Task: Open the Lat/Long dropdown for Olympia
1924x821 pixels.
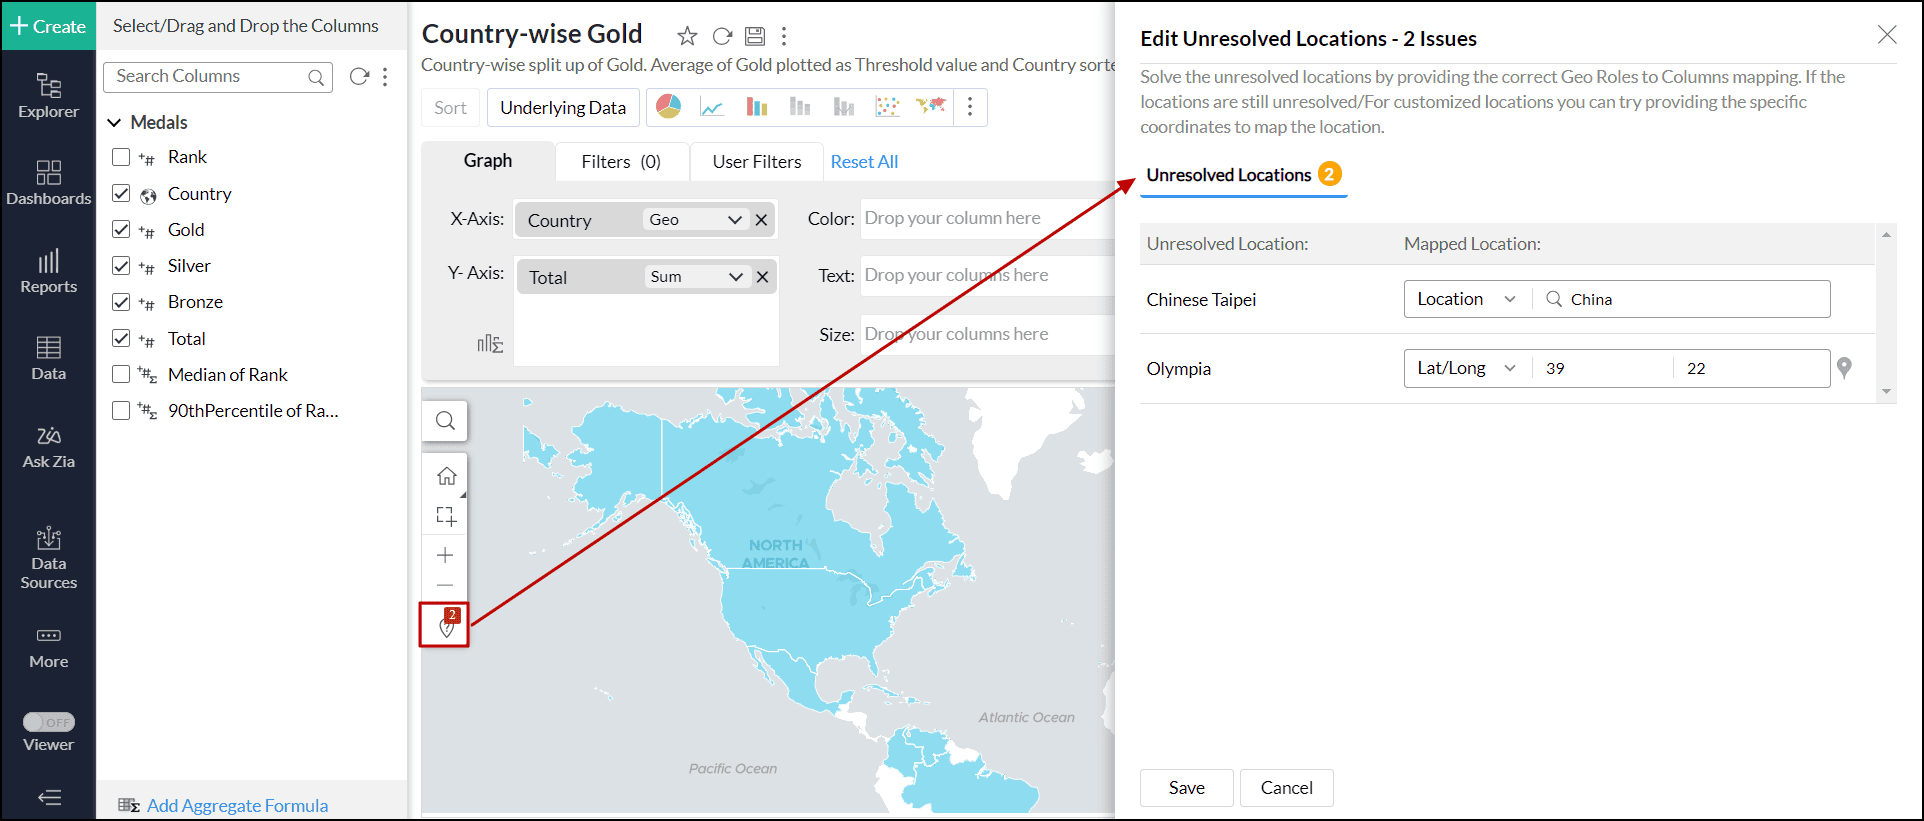Action: pyautogui.click(x=1466, y=368)
